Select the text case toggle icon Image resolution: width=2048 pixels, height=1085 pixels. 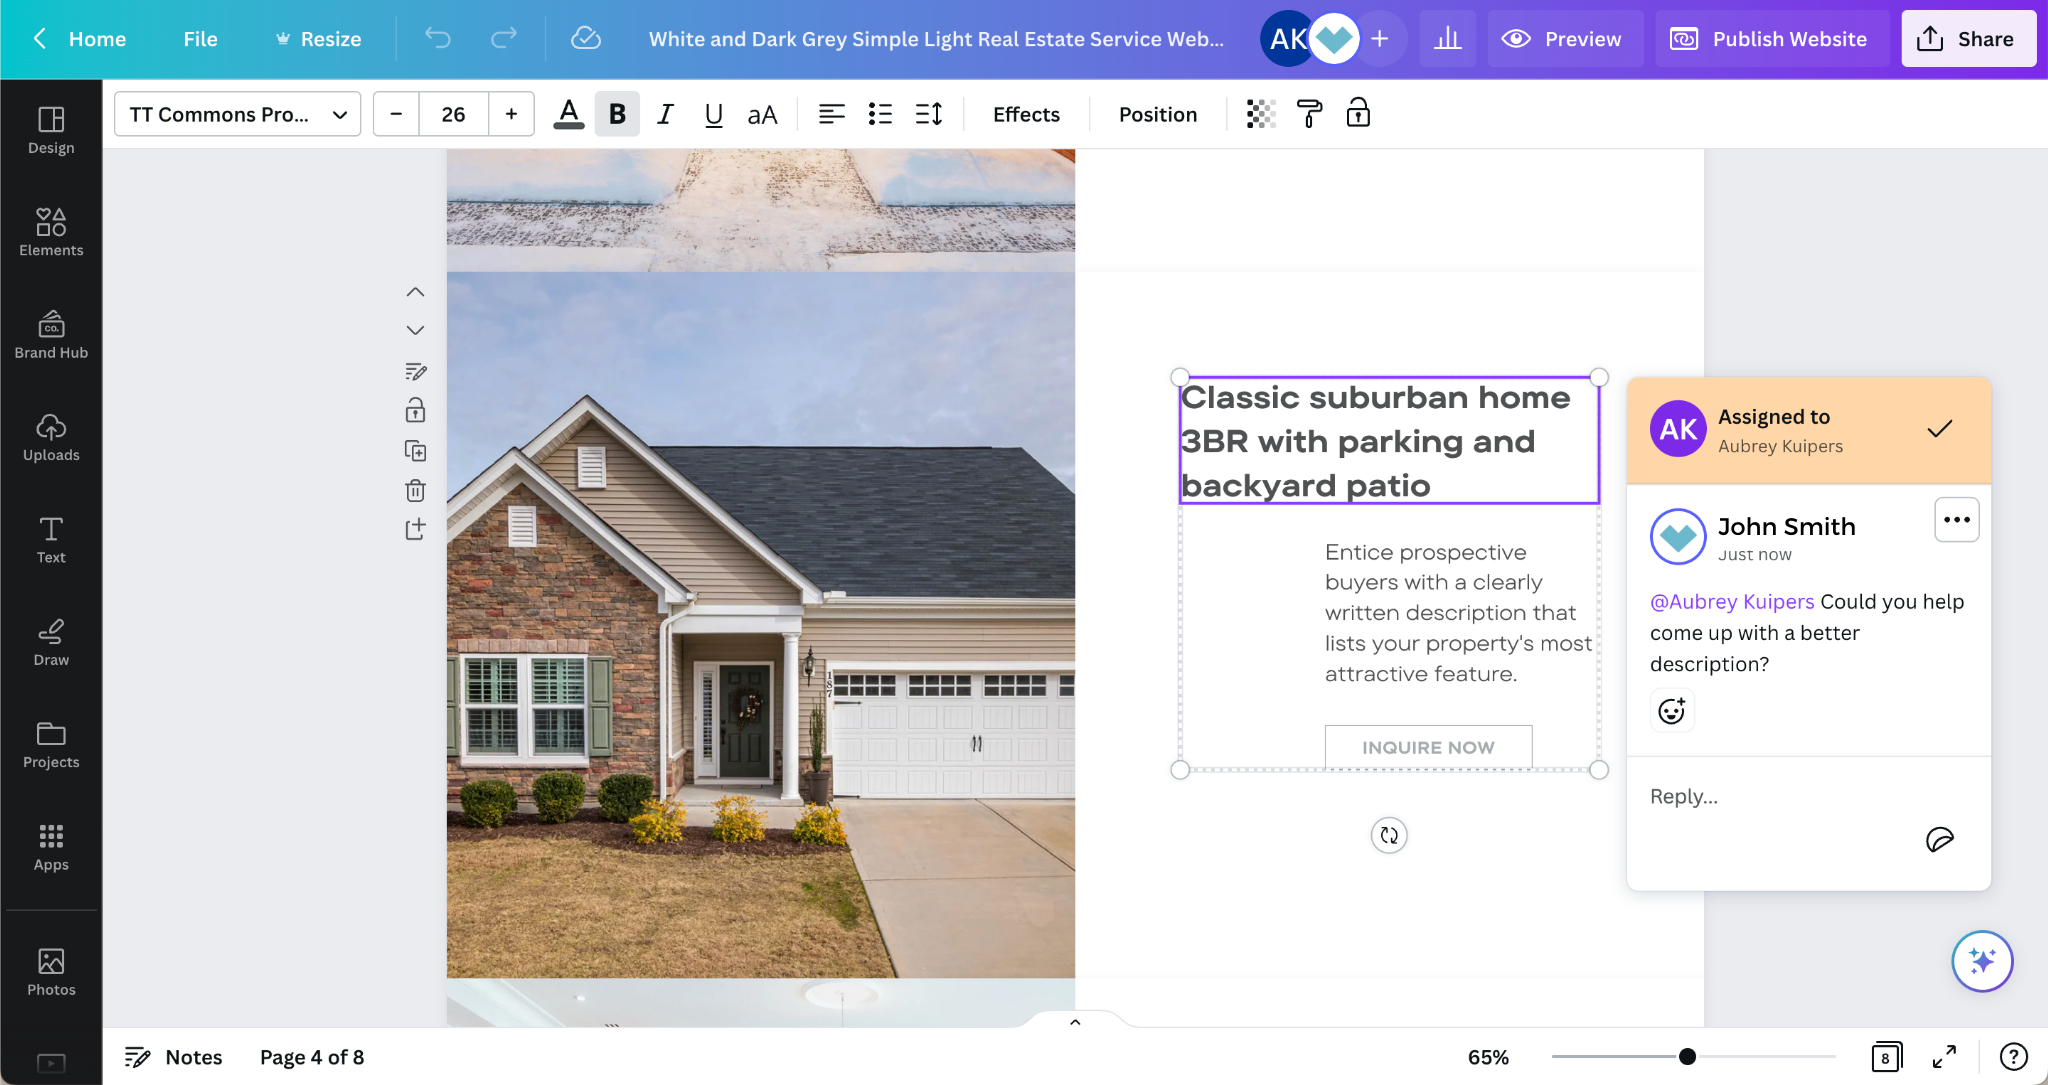[x=761, y=114]
